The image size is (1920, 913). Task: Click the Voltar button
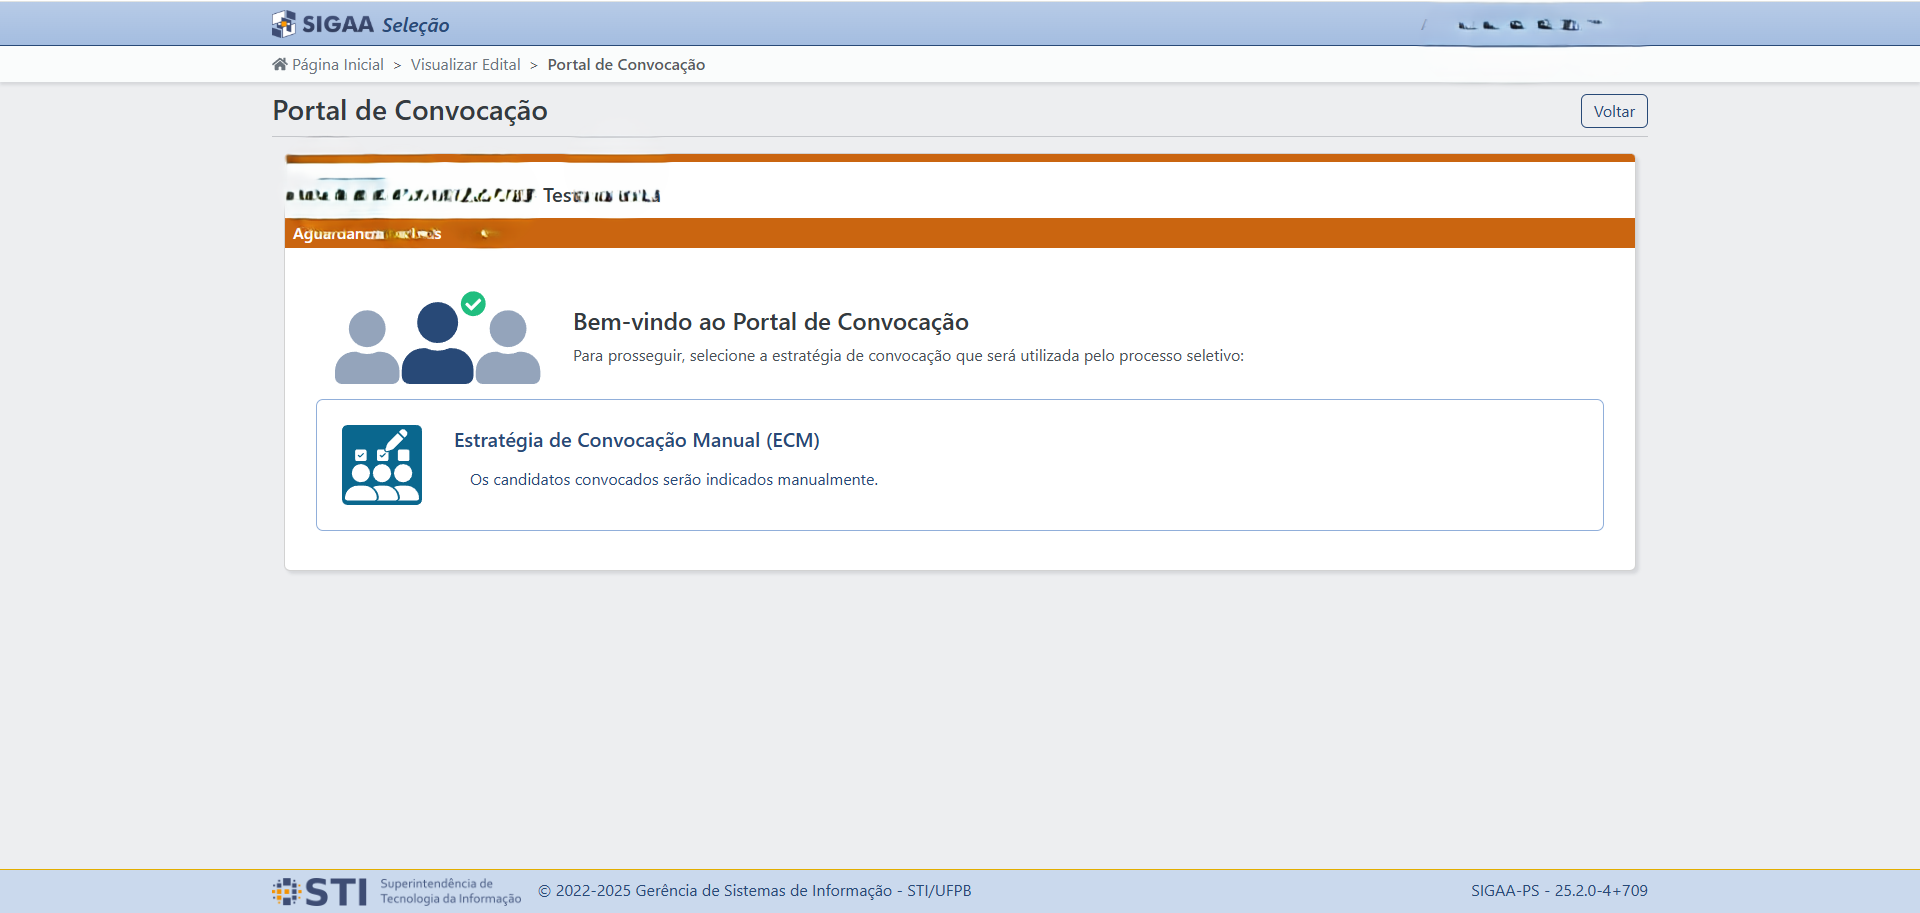click(1614, 111)
